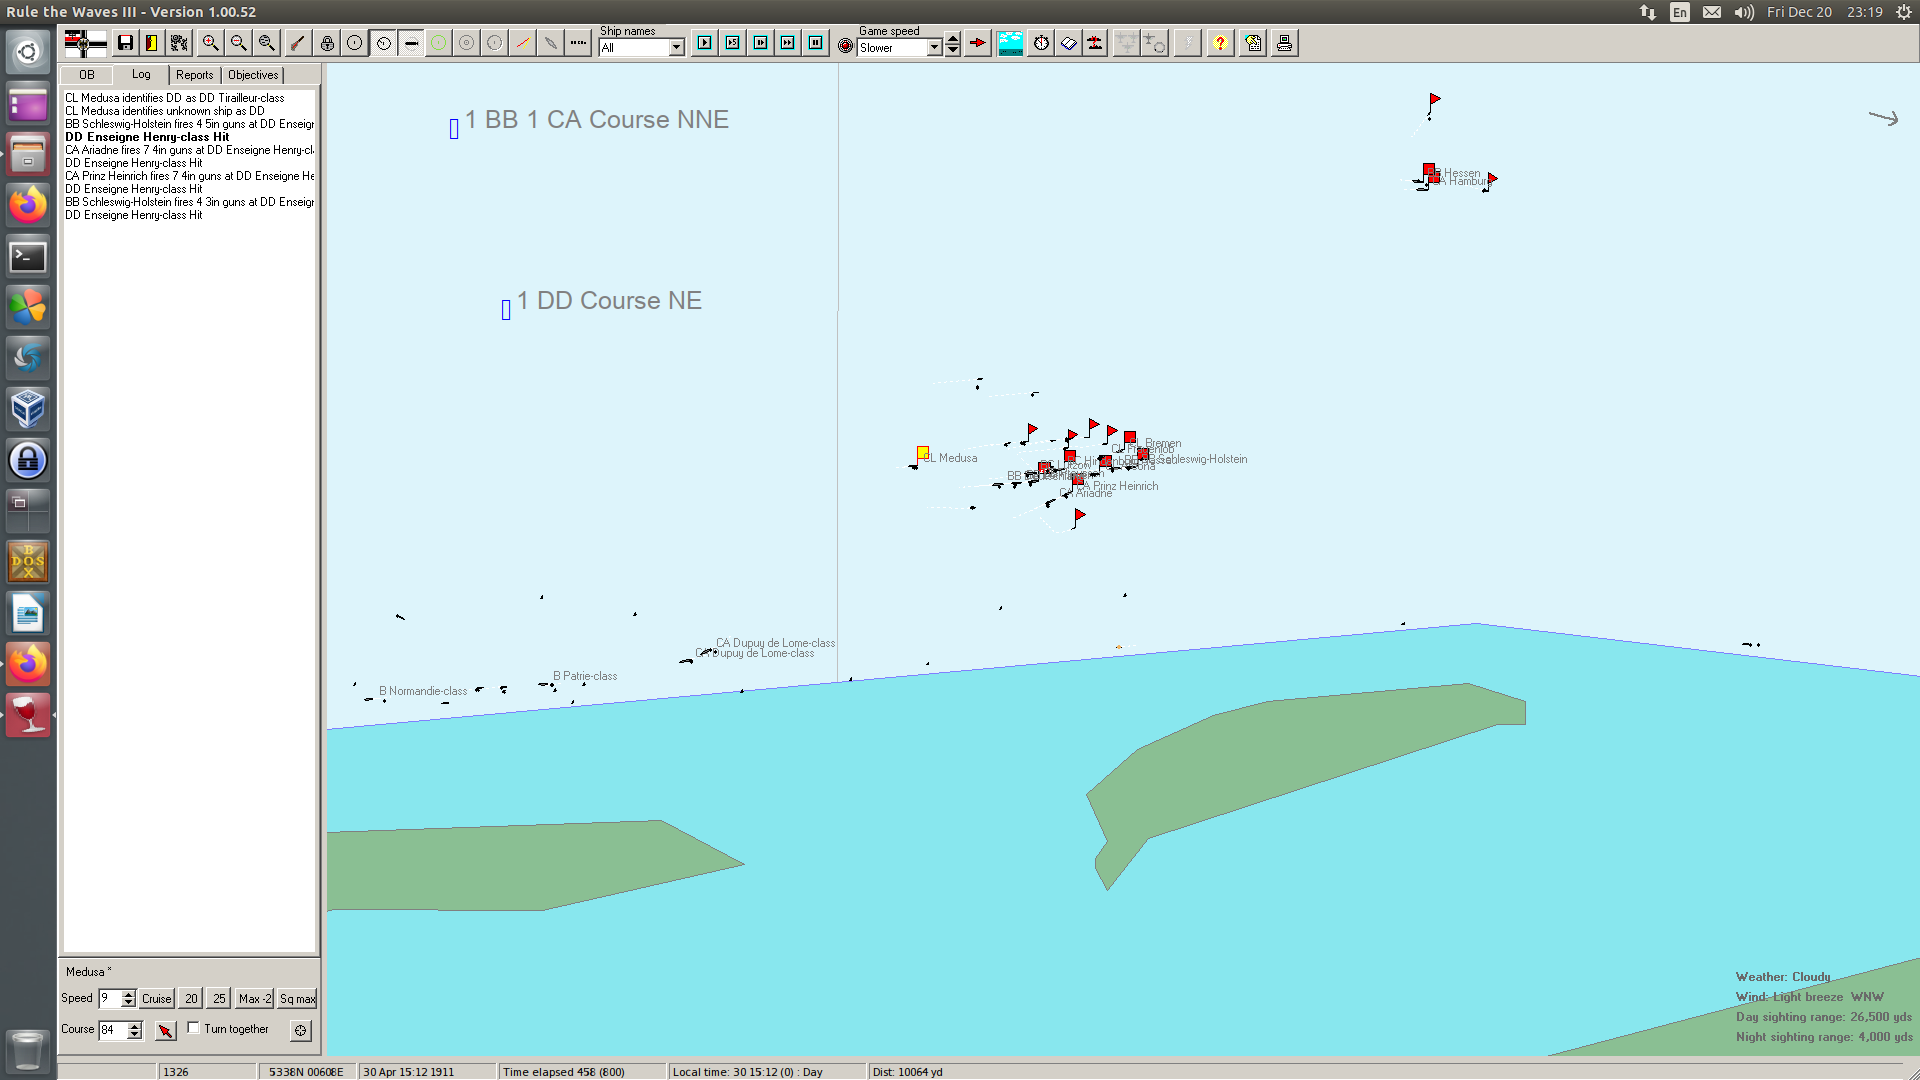
Task: Open the Ship names dropdown
Action: (677, 48)
